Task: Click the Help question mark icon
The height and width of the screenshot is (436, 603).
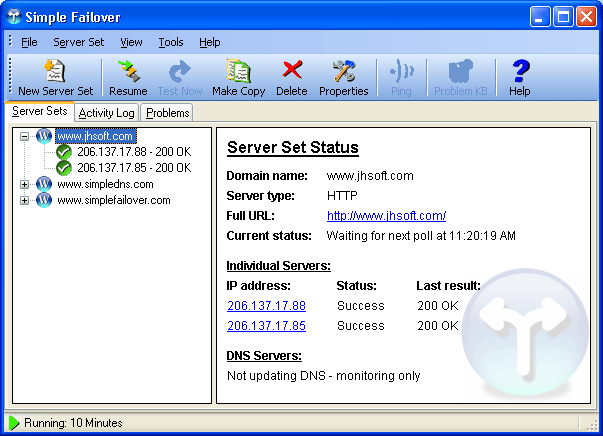Action: point(520,71)
